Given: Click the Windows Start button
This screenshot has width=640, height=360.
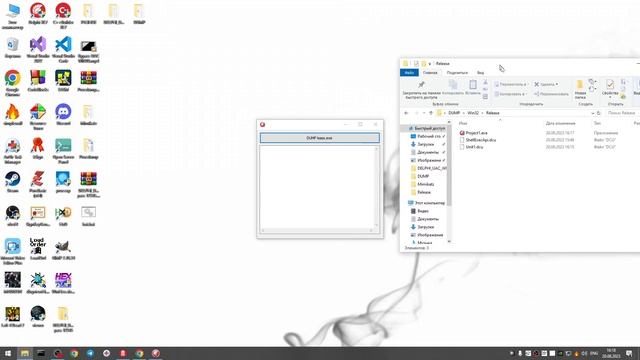Looking at the screenshot, I should click(x=8, y=353).
